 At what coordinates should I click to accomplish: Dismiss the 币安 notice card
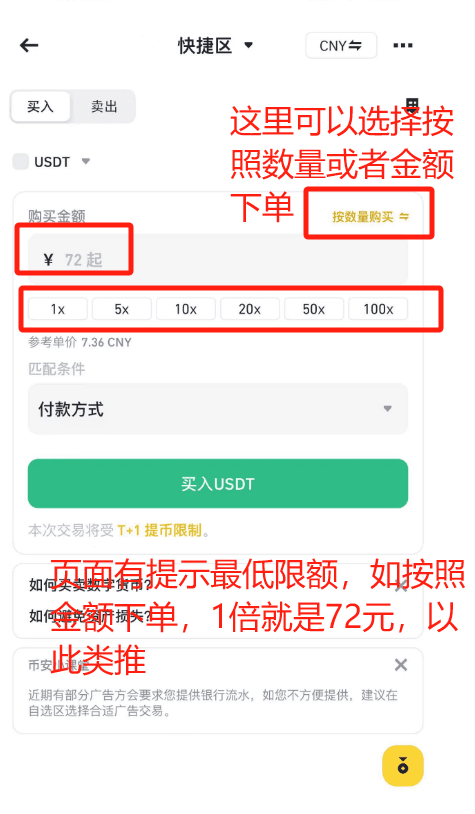401,664
